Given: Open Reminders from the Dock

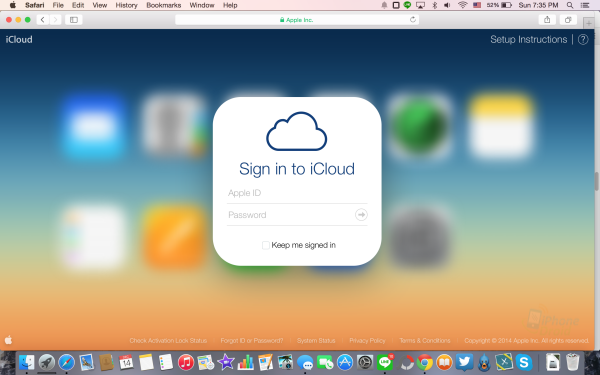Looking at the screenshot, I should click(166, 362).
